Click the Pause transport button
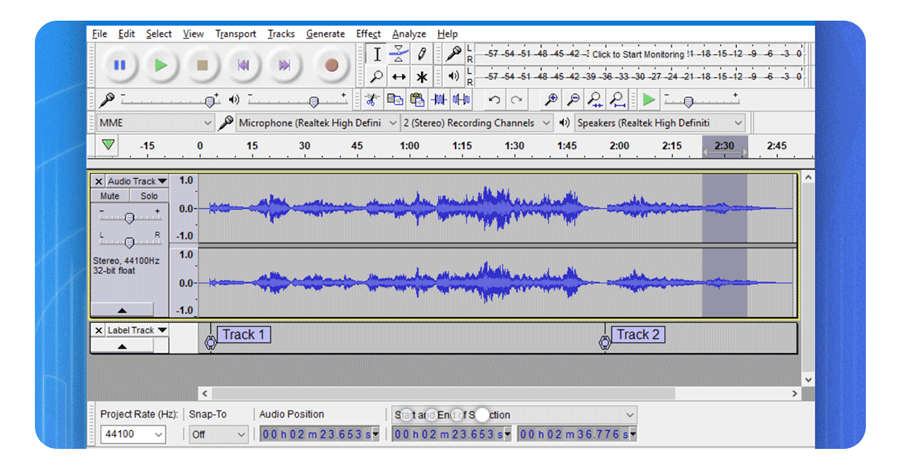Screen dimensions: 900x471 point(119,65)
